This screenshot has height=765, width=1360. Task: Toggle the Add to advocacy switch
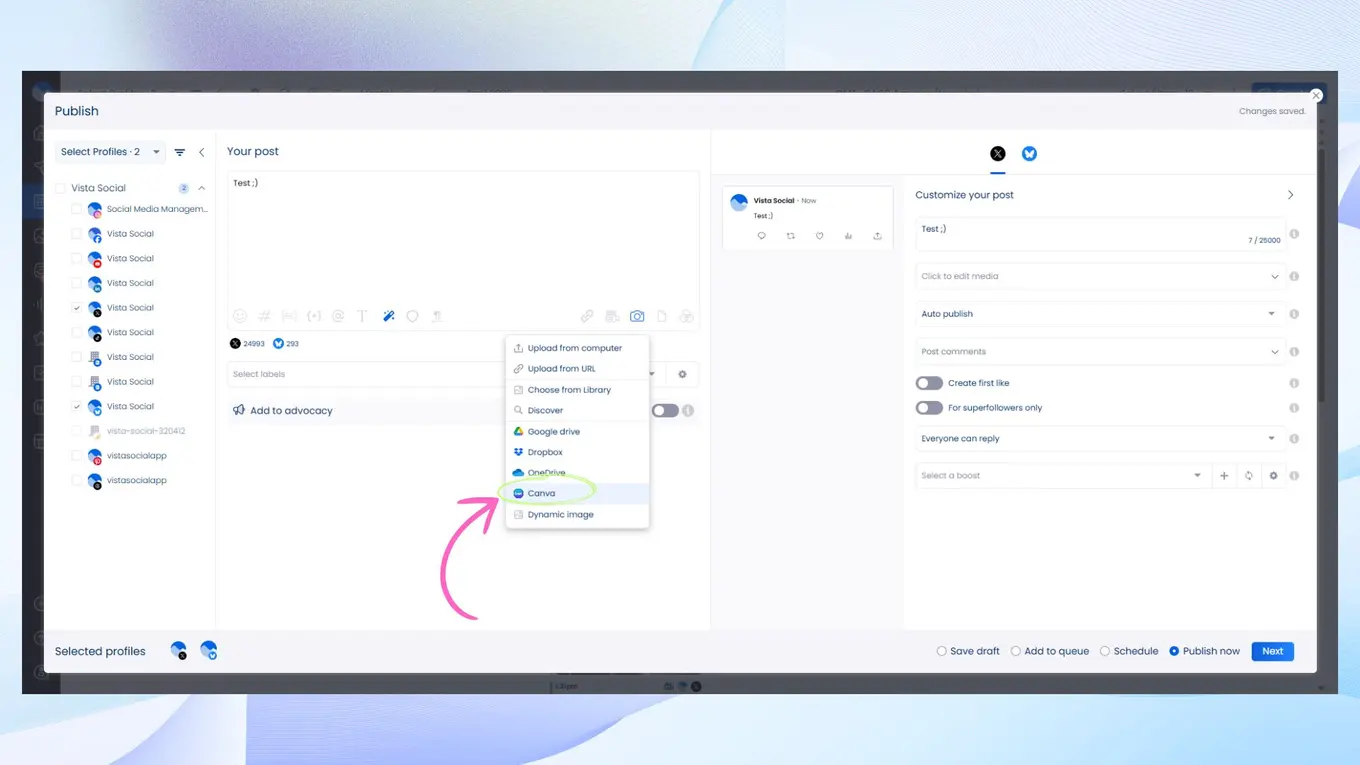coord(665,411)
